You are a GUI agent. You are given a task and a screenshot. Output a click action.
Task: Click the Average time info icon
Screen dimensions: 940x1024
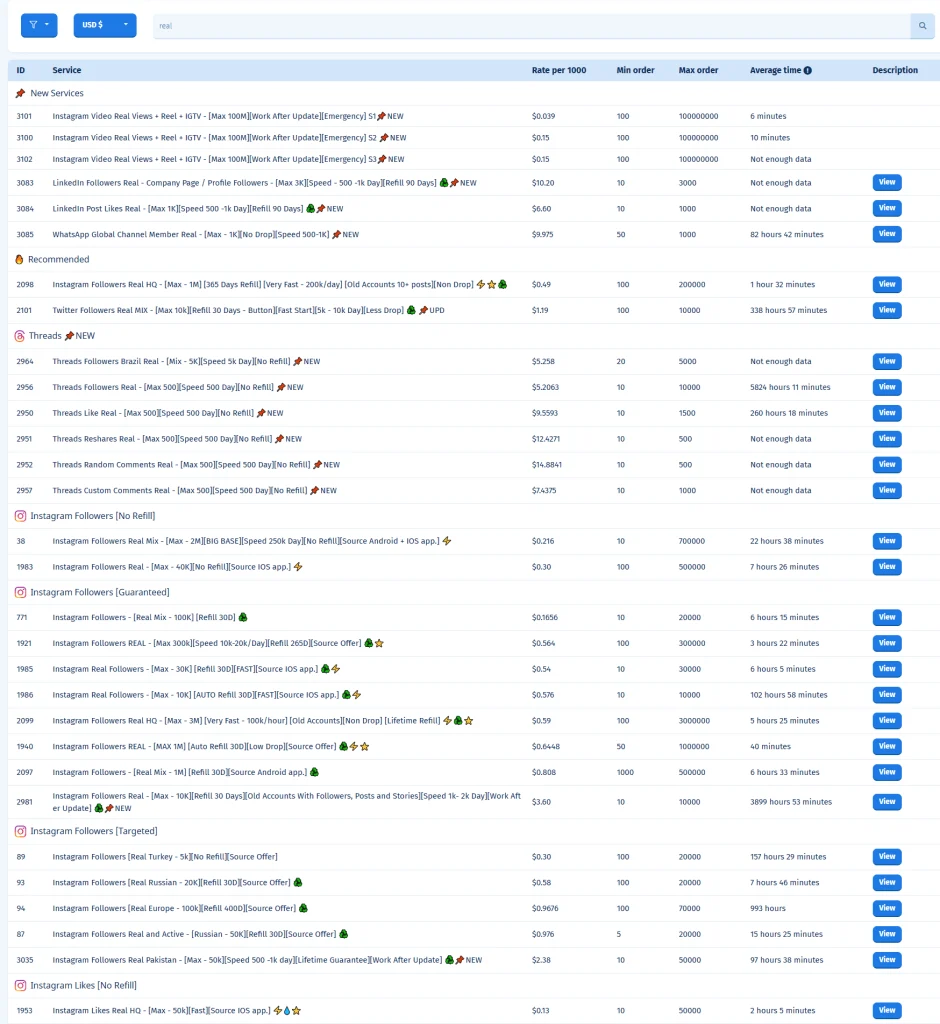[808, 71]
